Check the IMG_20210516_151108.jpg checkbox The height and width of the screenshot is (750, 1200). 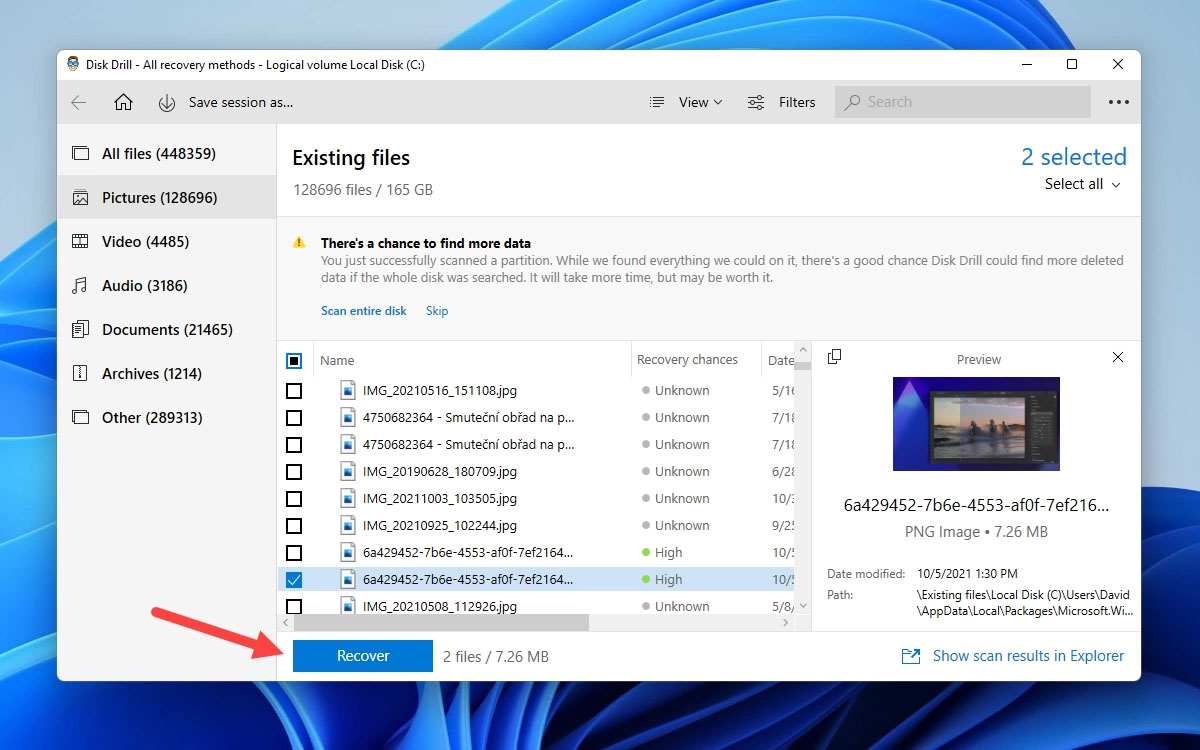coord(294,391)
